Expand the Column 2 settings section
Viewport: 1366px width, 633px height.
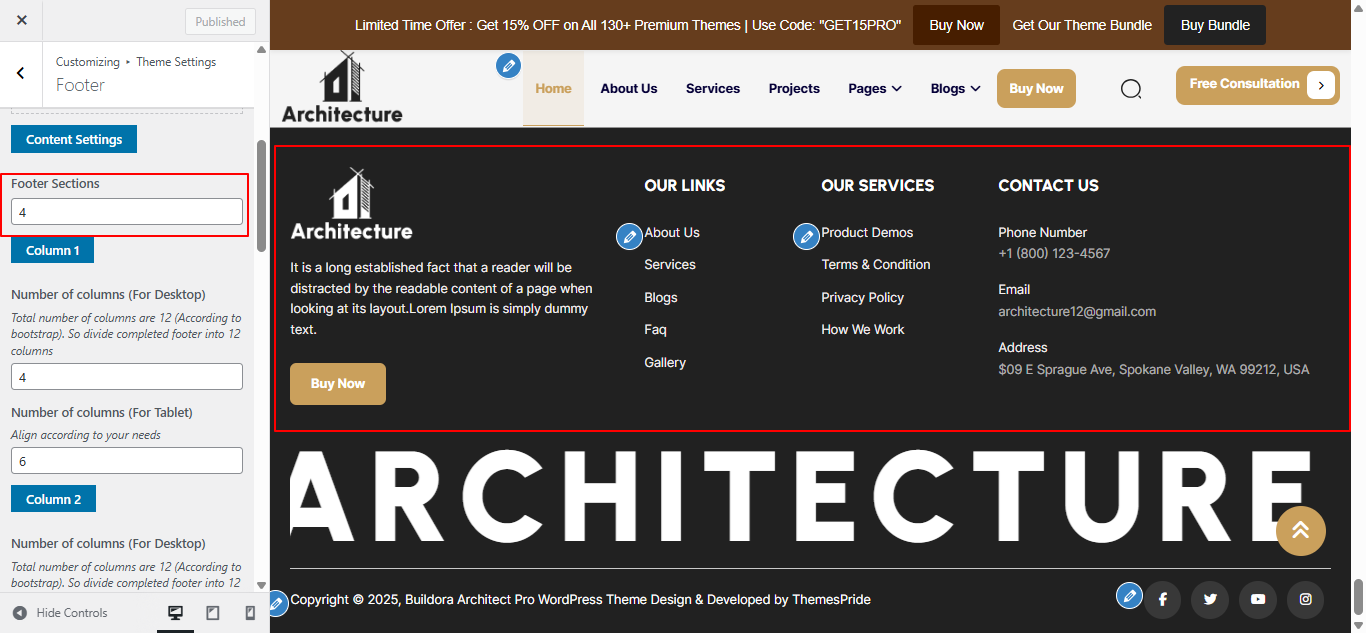click(53, 498)
